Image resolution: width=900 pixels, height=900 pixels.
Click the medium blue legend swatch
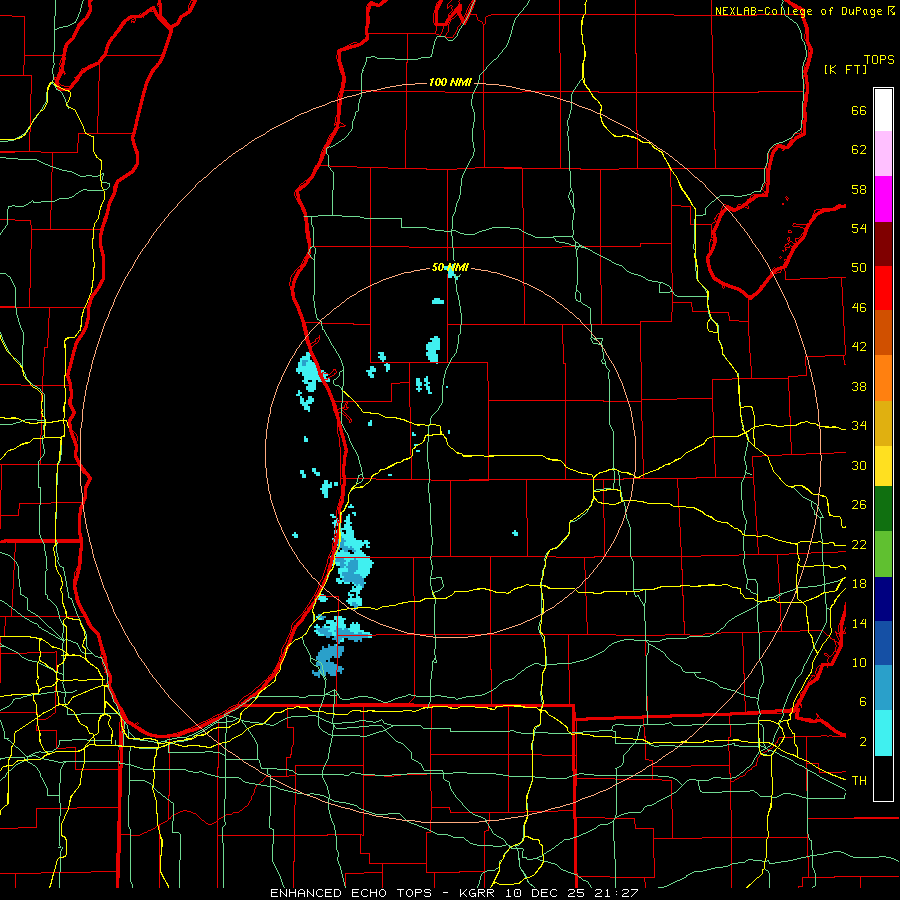coord(883,643)
